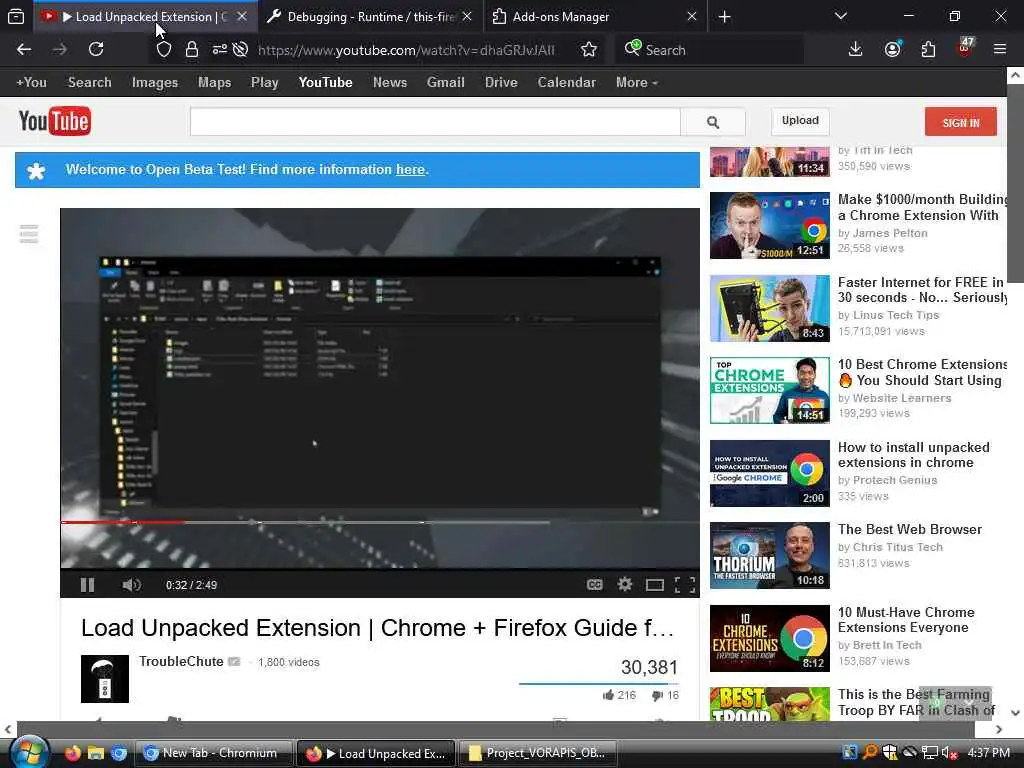
Task: Open the TroubleChute channel name link
Action: click(181, 662)
